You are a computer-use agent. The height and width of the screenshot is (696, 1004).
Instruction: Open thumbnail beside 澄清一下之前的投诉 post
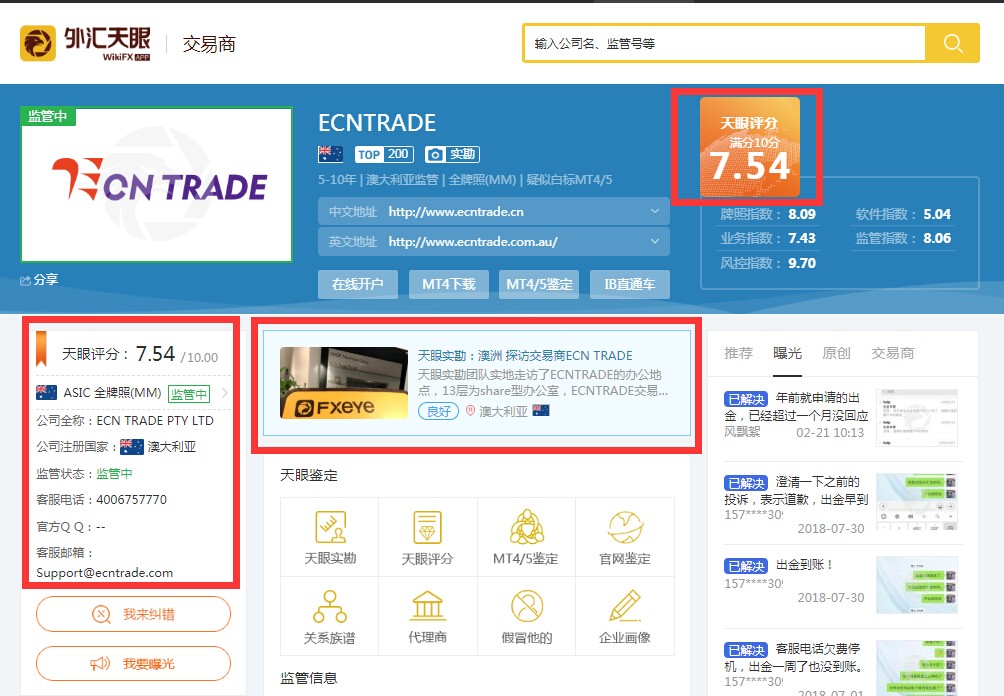[x=917, y=501]
